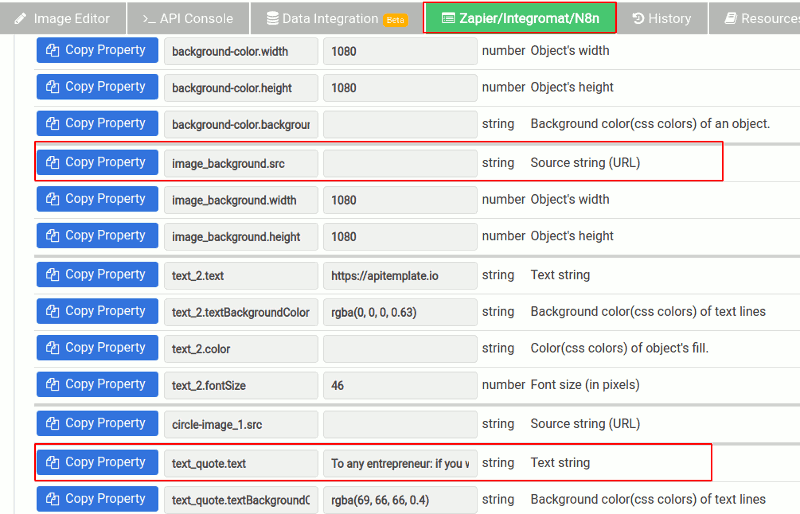Click the database icon on Data Integration tab
This screenshot has height=514, width=800.
272,19
